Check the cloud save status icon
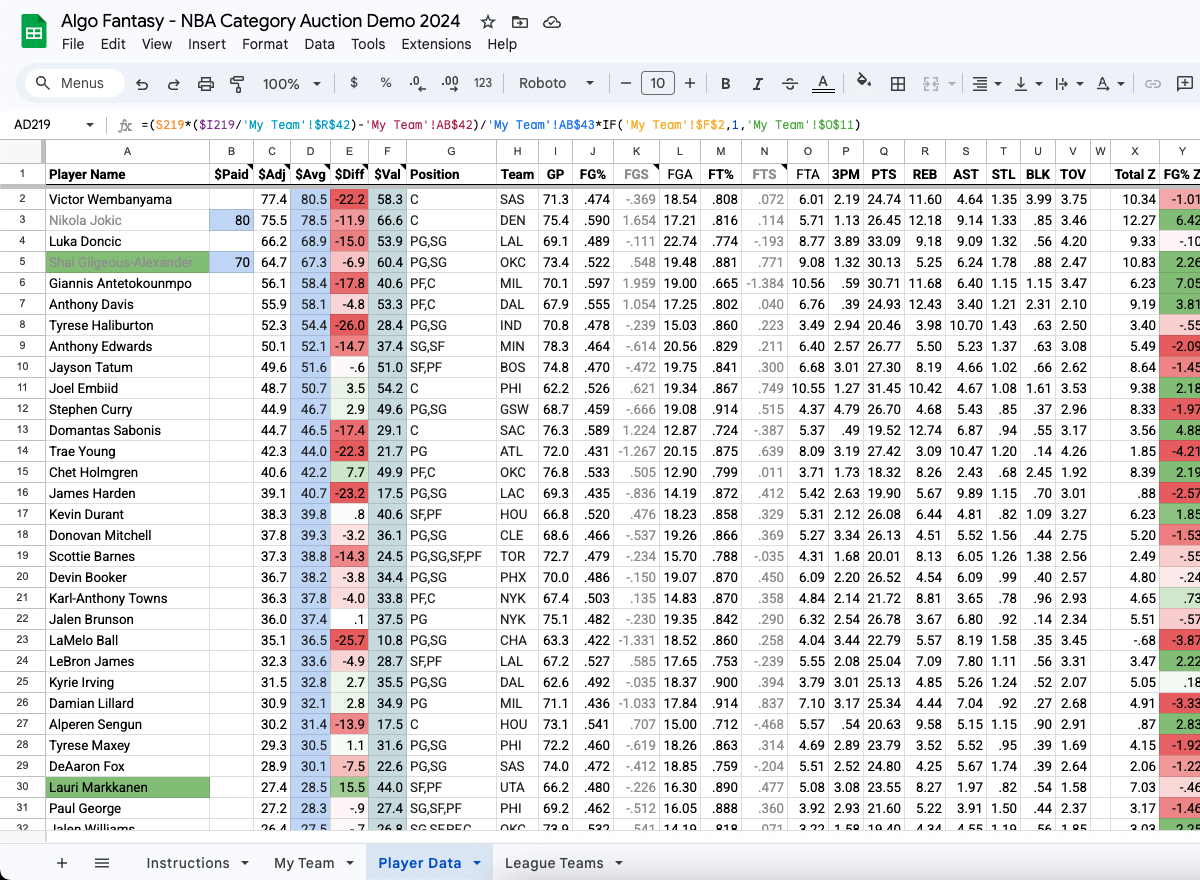1200x880 pixels. [x=550, y=21]
